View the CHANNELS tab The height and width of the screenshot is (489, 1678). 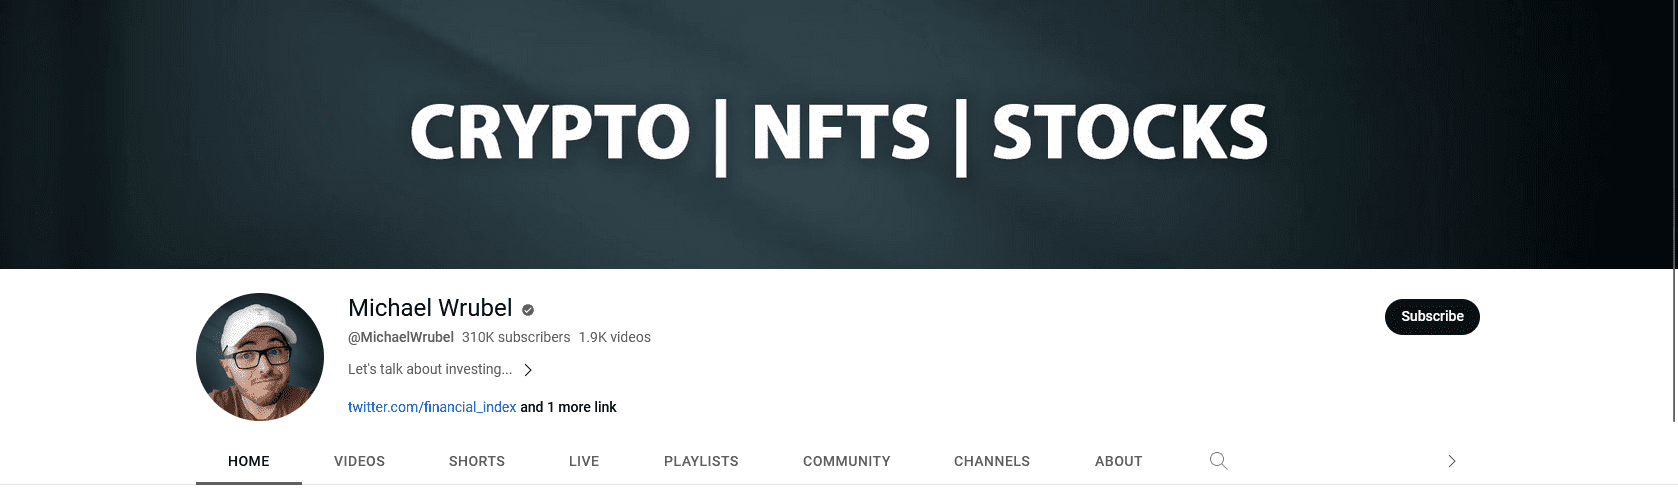(992, 461)
